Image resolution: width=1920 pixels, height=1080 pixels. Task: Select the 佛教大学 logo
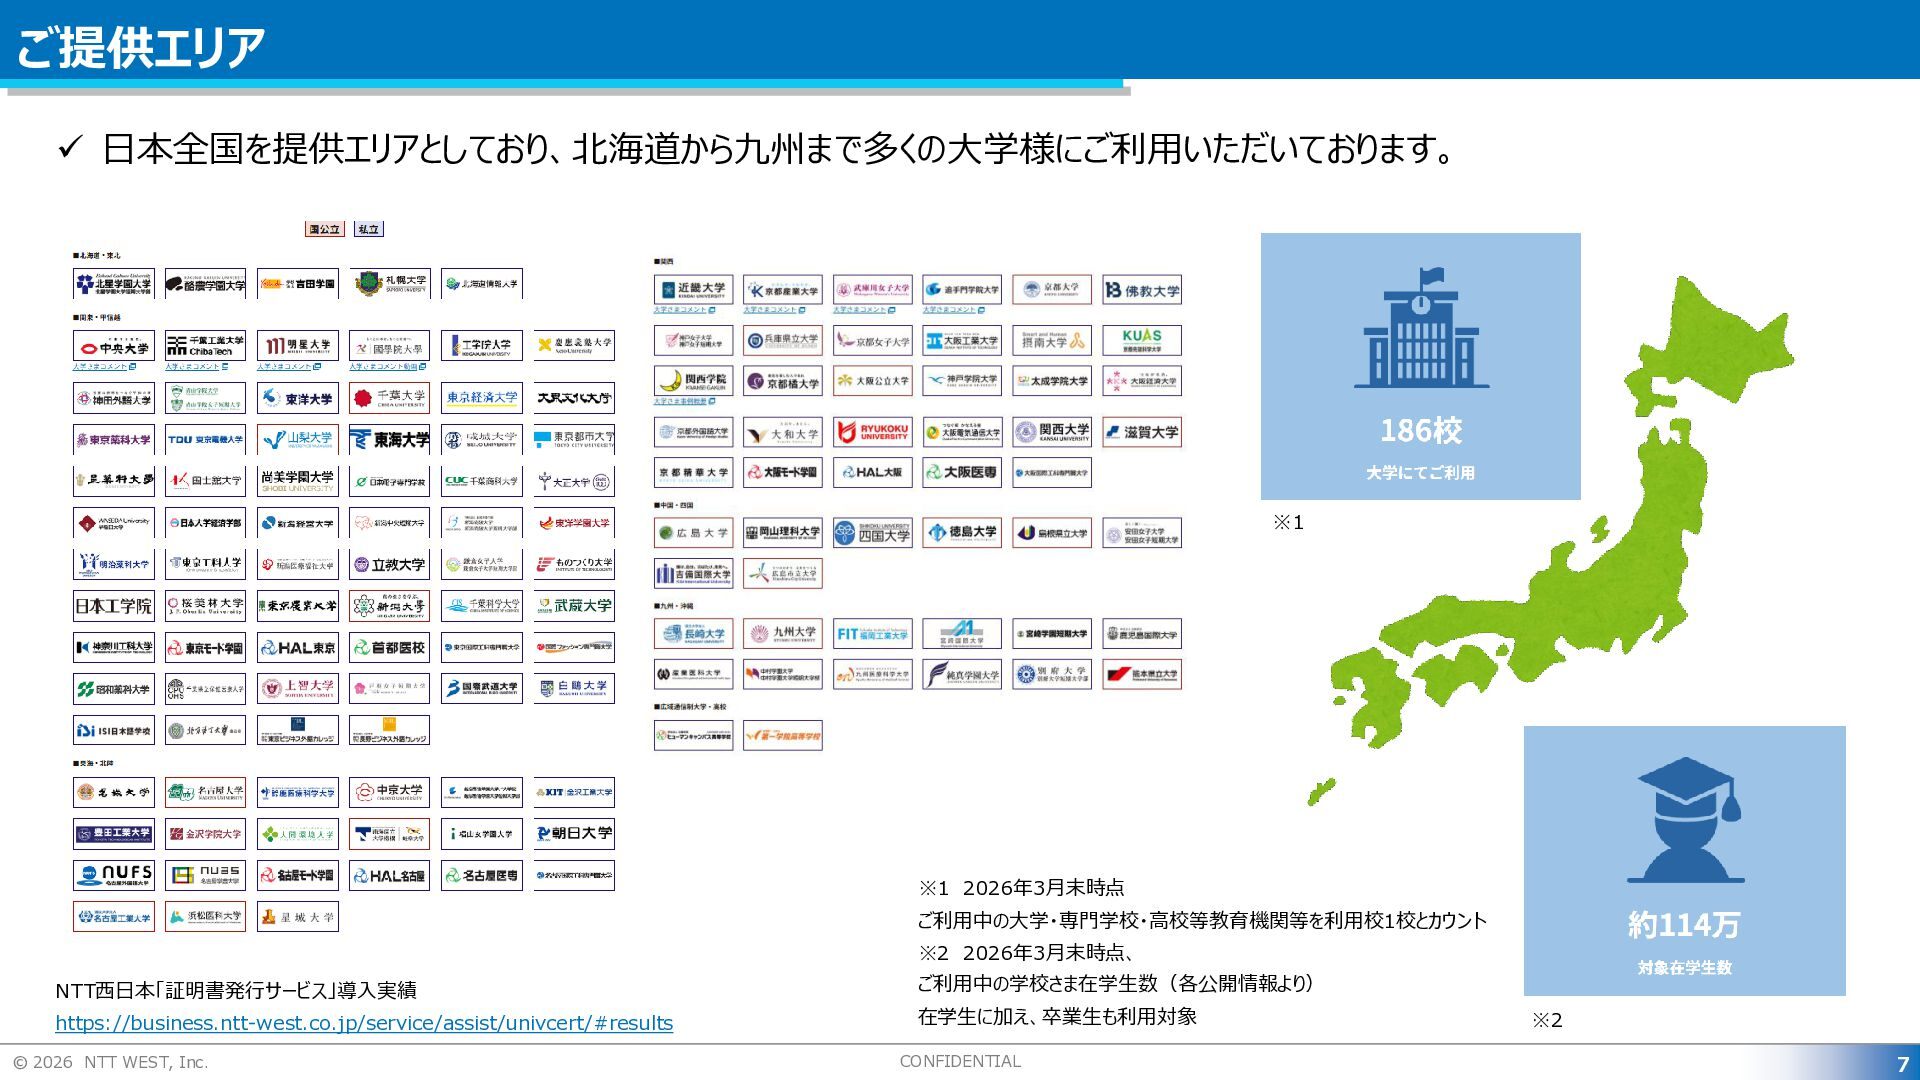tap(1142, 290)
